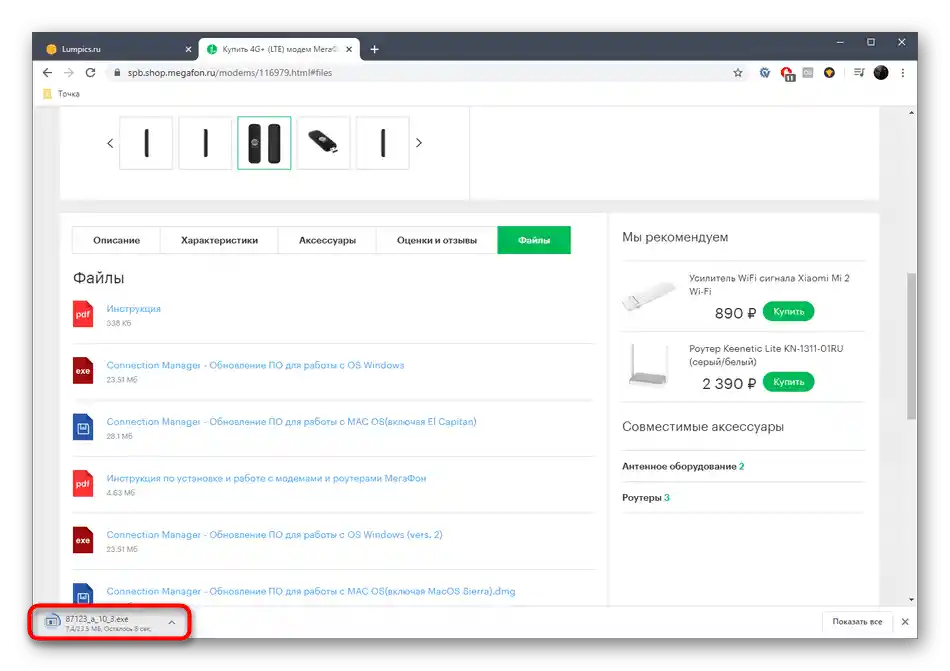The width and height of the screenshot is (950, 671).
Task: Click the browser forward arrow
Action: (69, 73)
